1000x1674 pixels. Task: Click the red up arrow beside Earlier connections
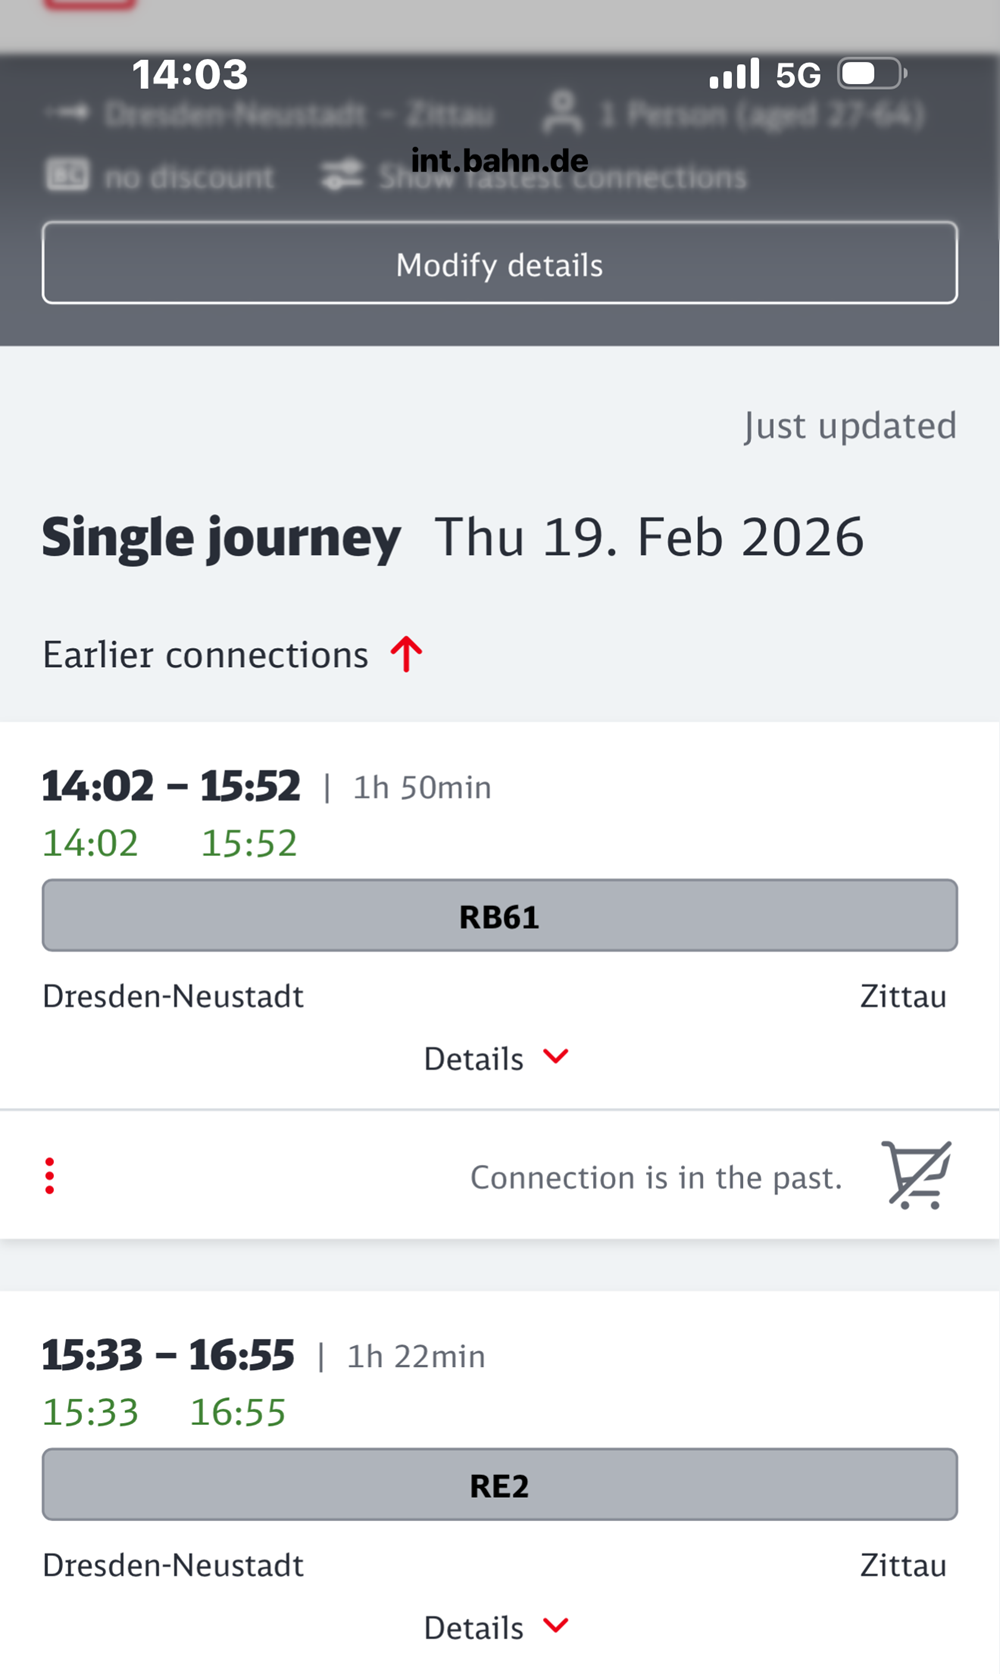point(406,655)
